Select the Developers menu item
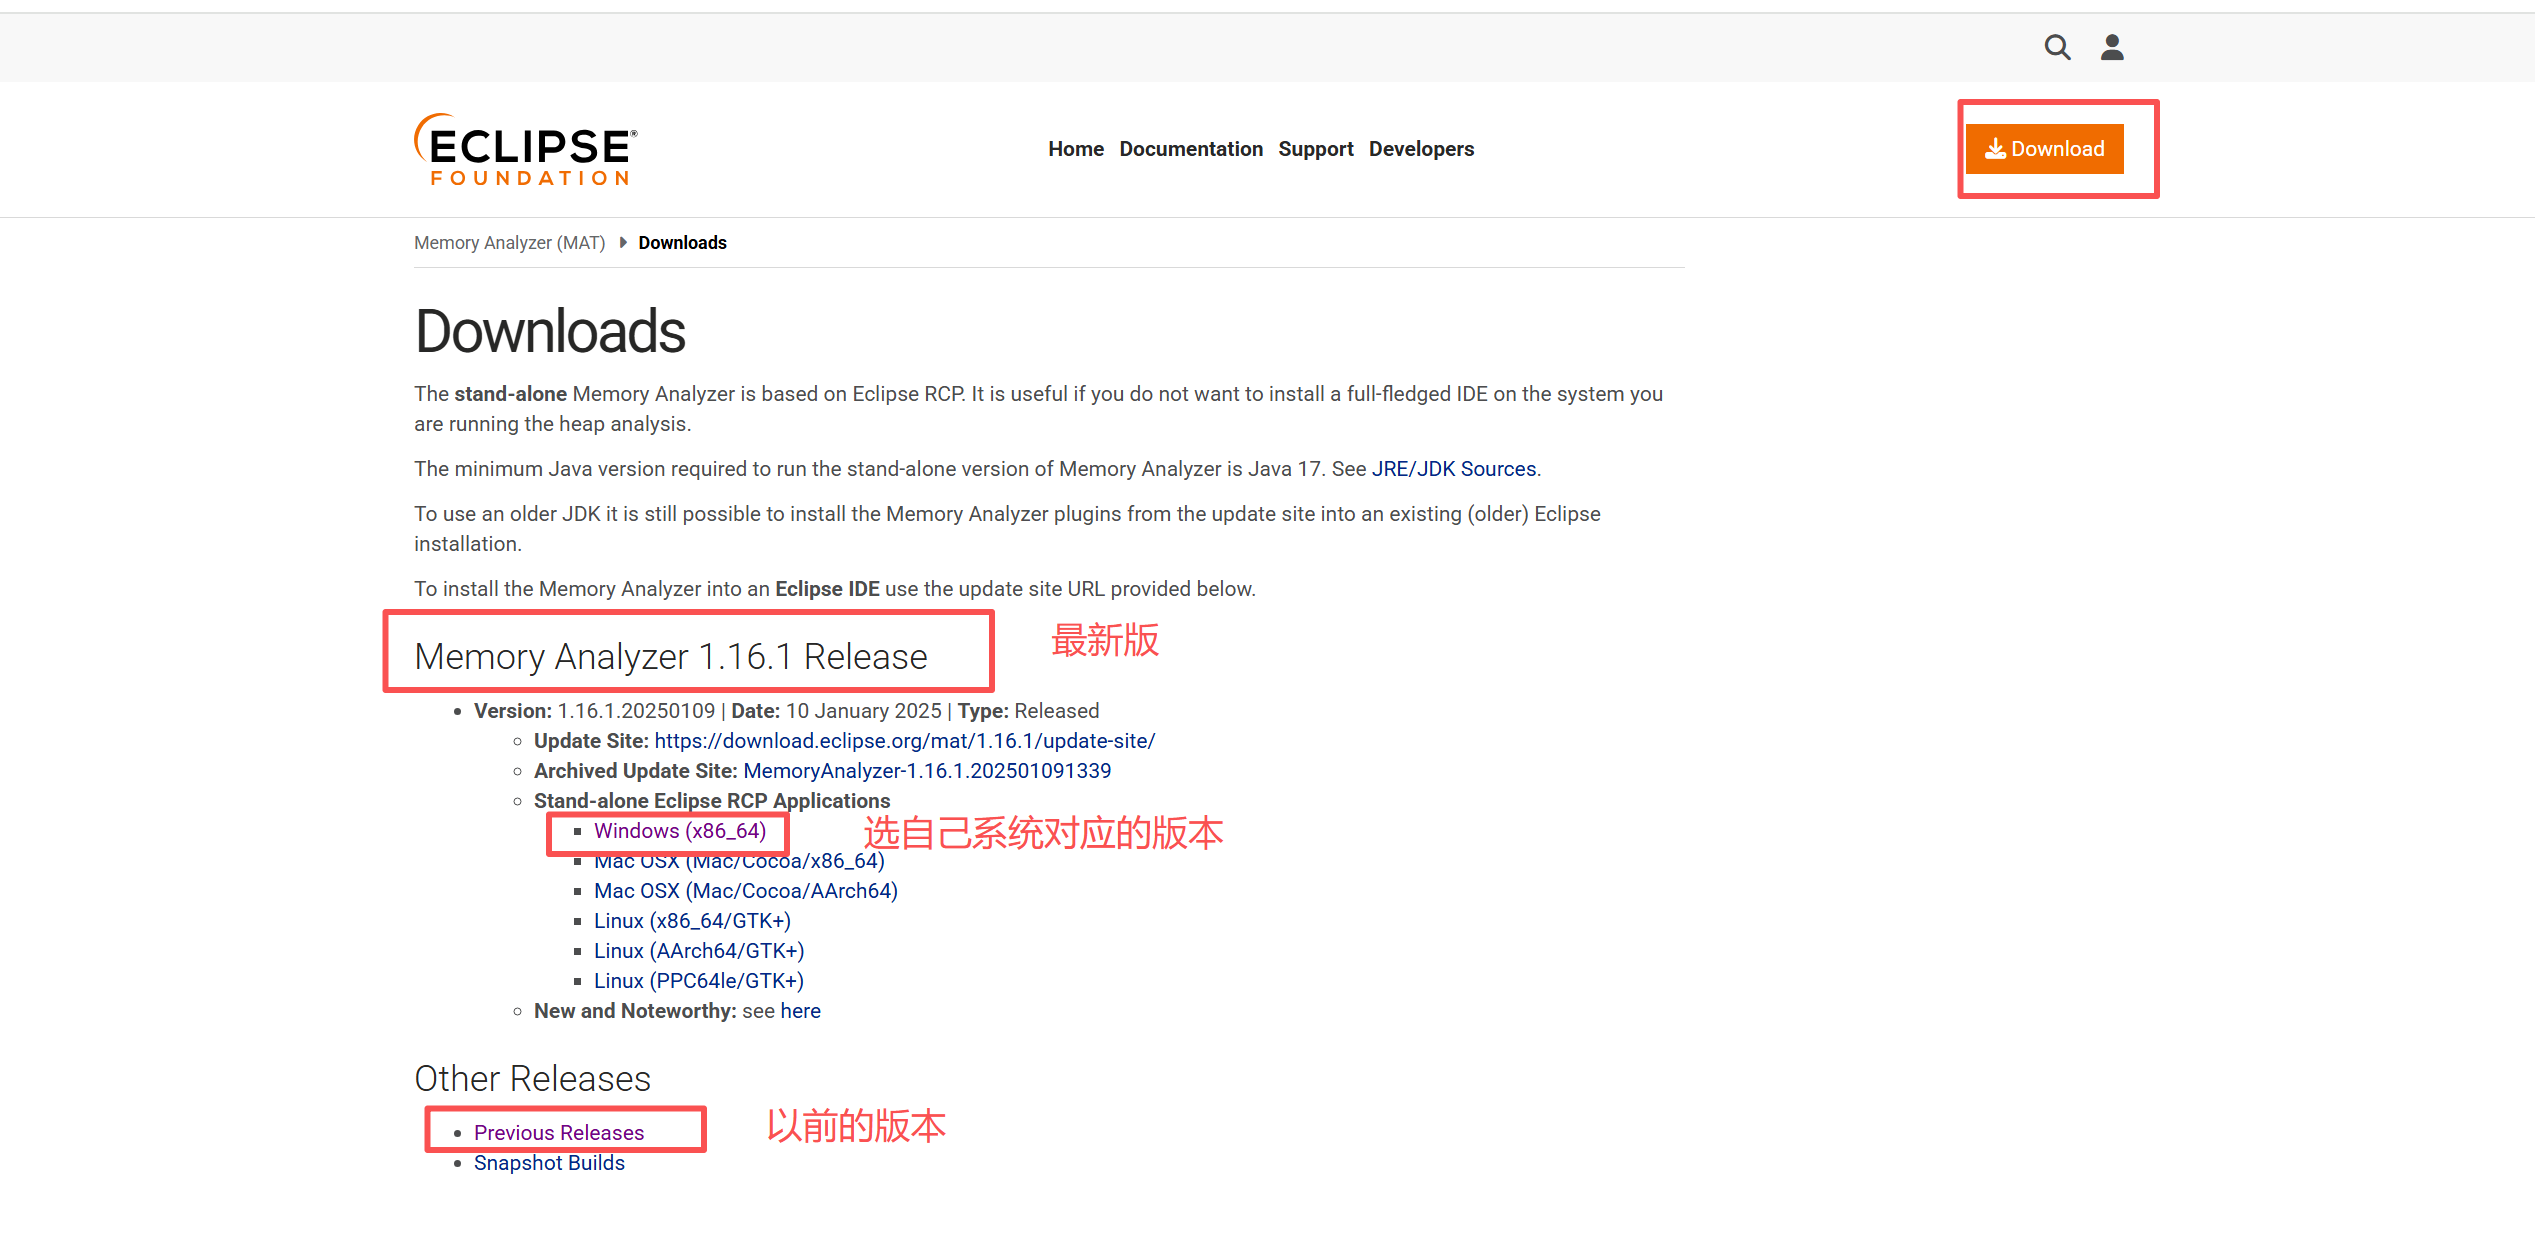Image resolution: width=2535 pixels, height=1233 pixels. [1420, 149]
